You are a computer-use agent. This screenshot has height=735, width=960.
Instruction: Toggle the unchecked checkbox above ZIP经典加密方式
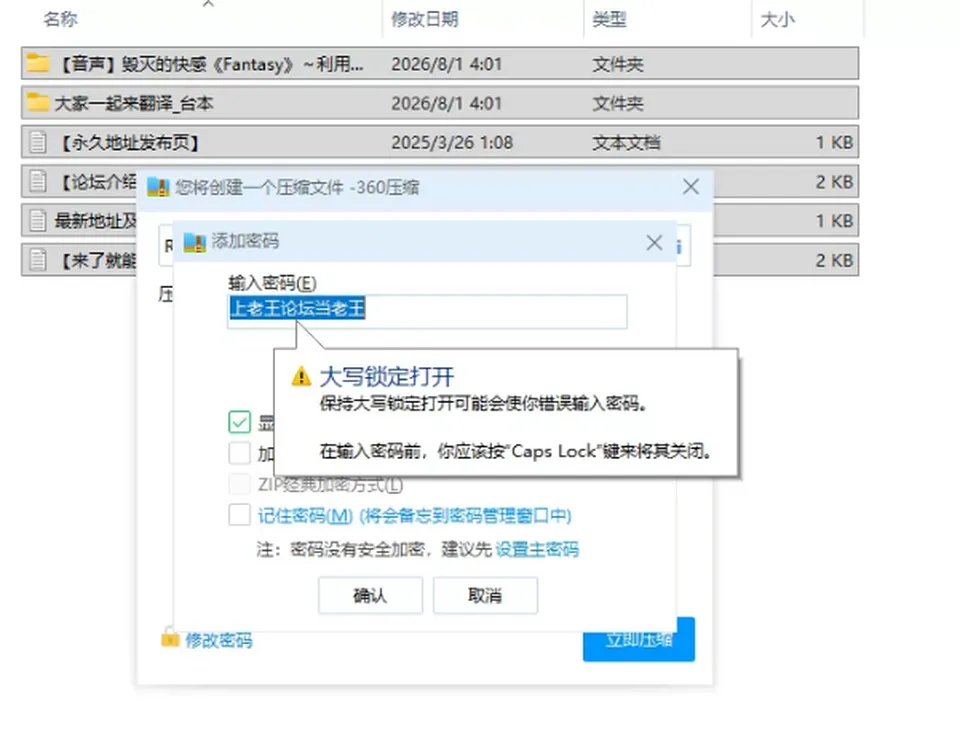click(x=239, y=453)
